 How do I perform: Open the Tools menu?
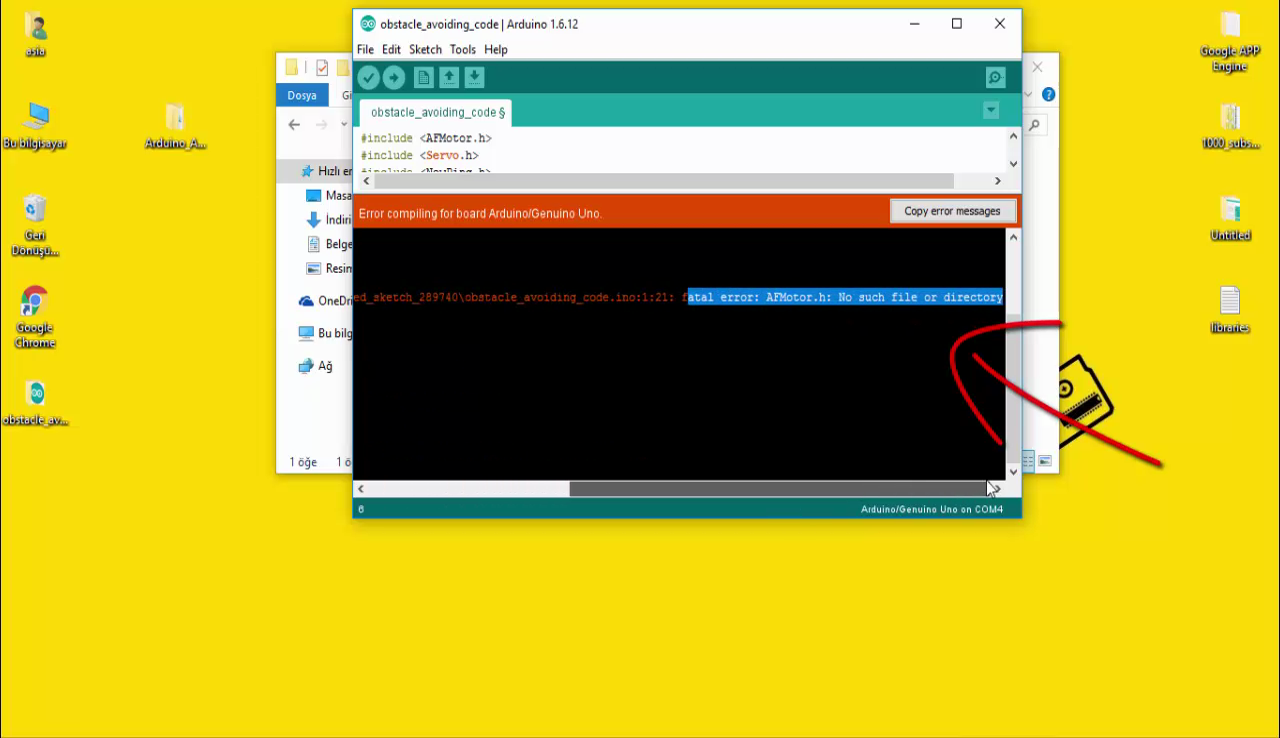click(463, 49)
